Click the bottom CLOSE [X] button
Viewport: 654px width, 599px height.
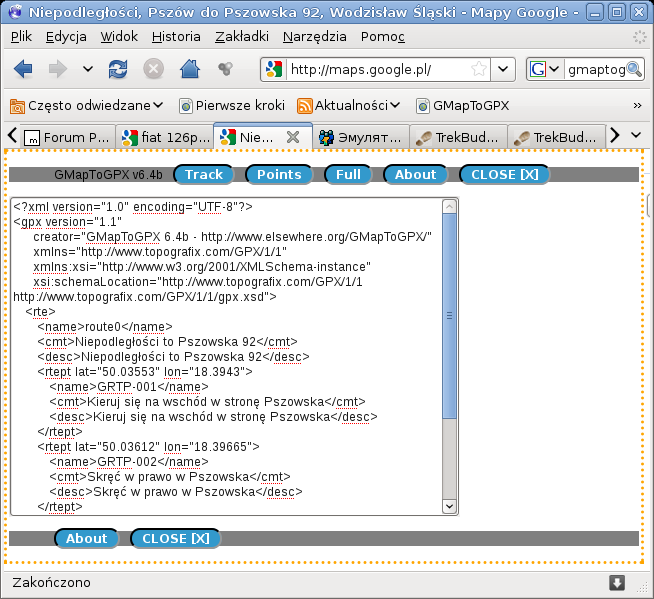pos(176,539)
